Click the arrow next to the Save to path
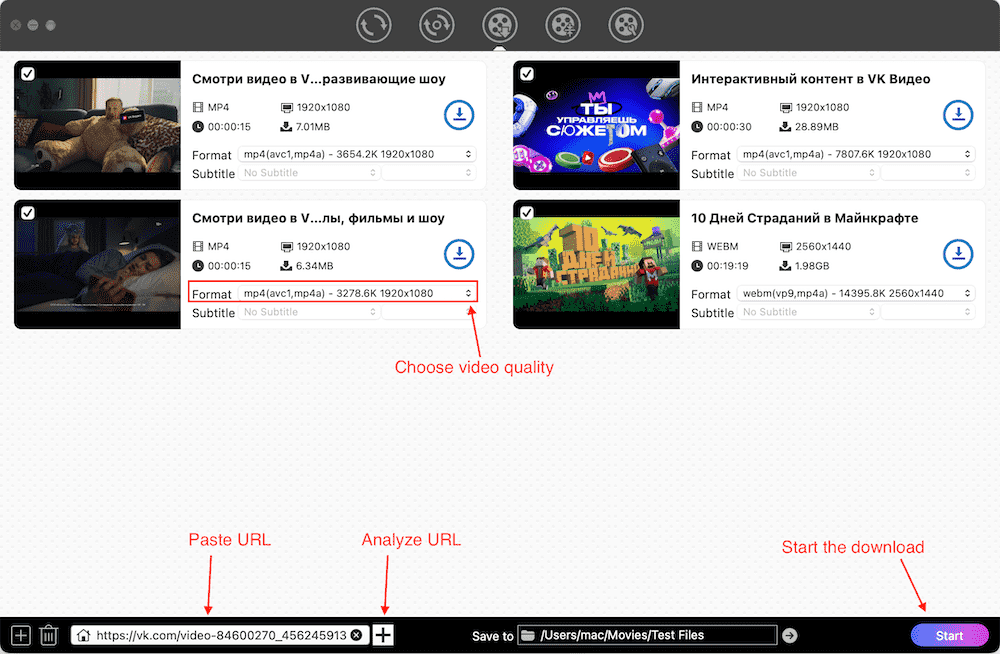Image resolution: width=1000 pixels, height=654 pixels. coord(789,634)
